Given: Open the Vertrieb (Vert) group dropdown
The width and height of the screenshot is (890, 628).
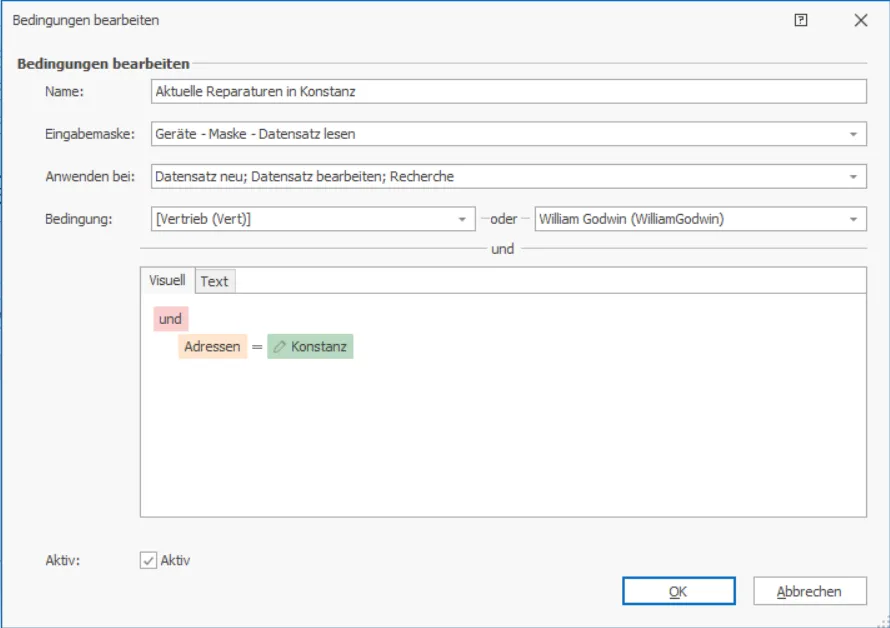Looking at the screenshot, I should (x=462, y=219).
